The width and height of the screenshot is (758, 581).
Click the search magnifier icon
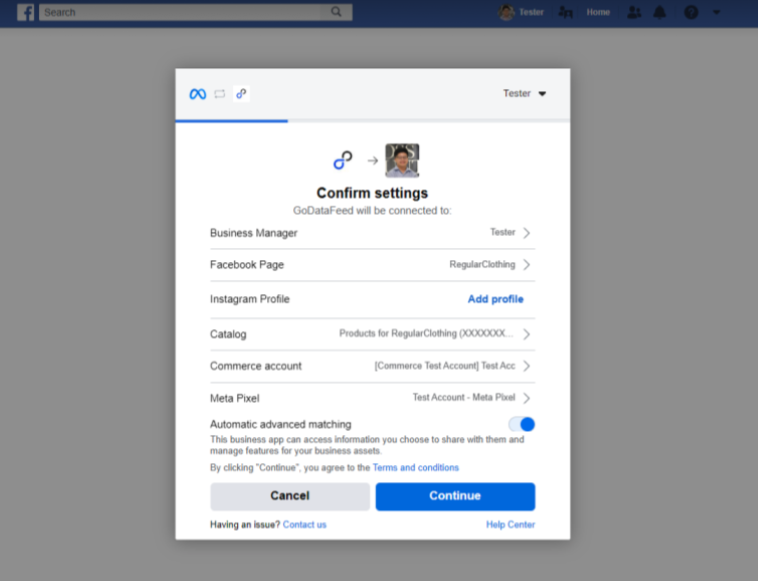(336, 12)
